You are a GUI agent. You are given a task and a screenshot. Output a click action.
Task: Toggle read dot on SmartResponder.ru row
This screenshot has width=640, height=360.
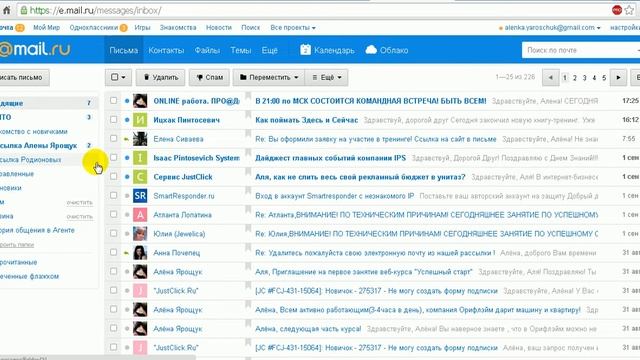click(127, 196)
